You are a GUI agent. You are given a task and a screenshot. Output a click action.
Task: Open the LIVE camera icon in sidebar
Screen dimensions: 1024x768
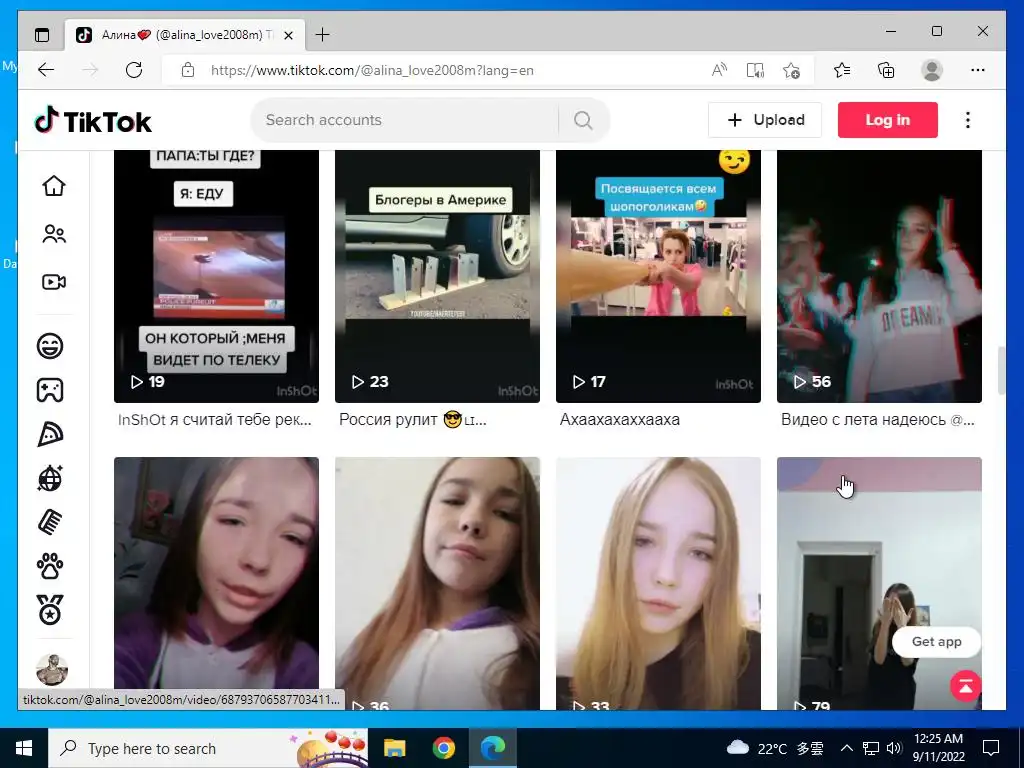pyautogui.click(x=54, y=282)
